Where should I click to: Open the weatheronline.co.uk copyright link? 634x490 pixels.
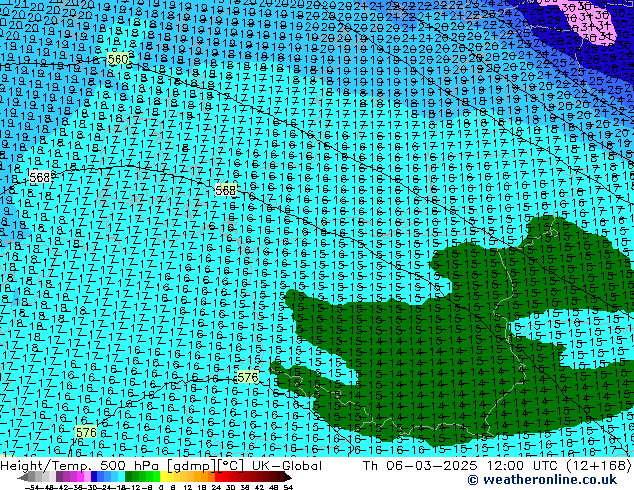[x=542, y=480]
